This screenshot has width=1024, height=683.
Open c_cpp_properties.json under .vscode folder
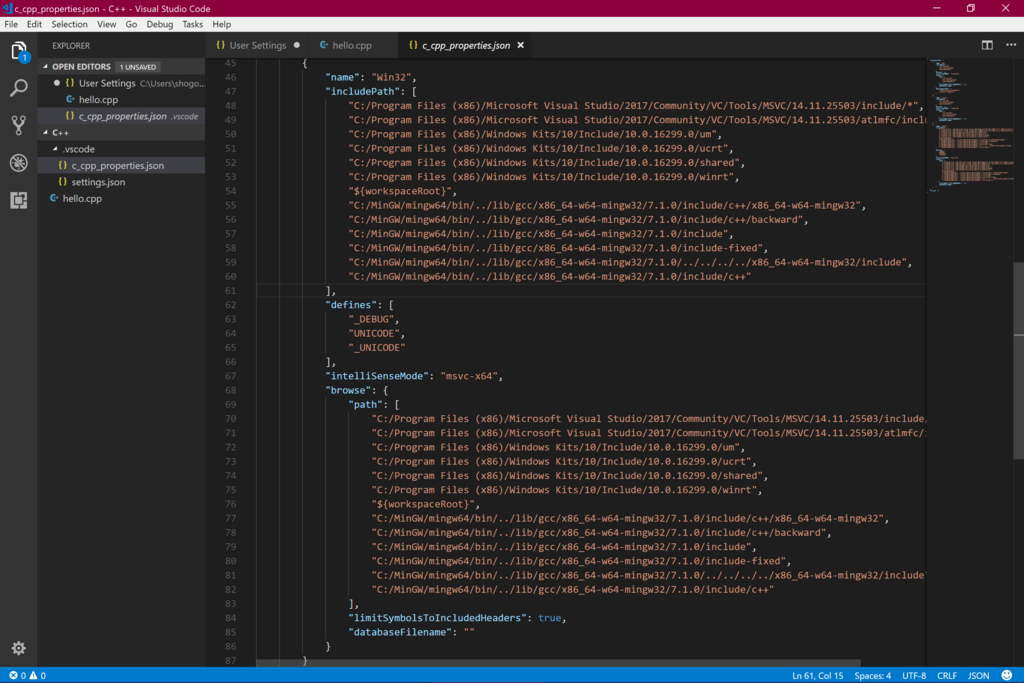(121, 165)
